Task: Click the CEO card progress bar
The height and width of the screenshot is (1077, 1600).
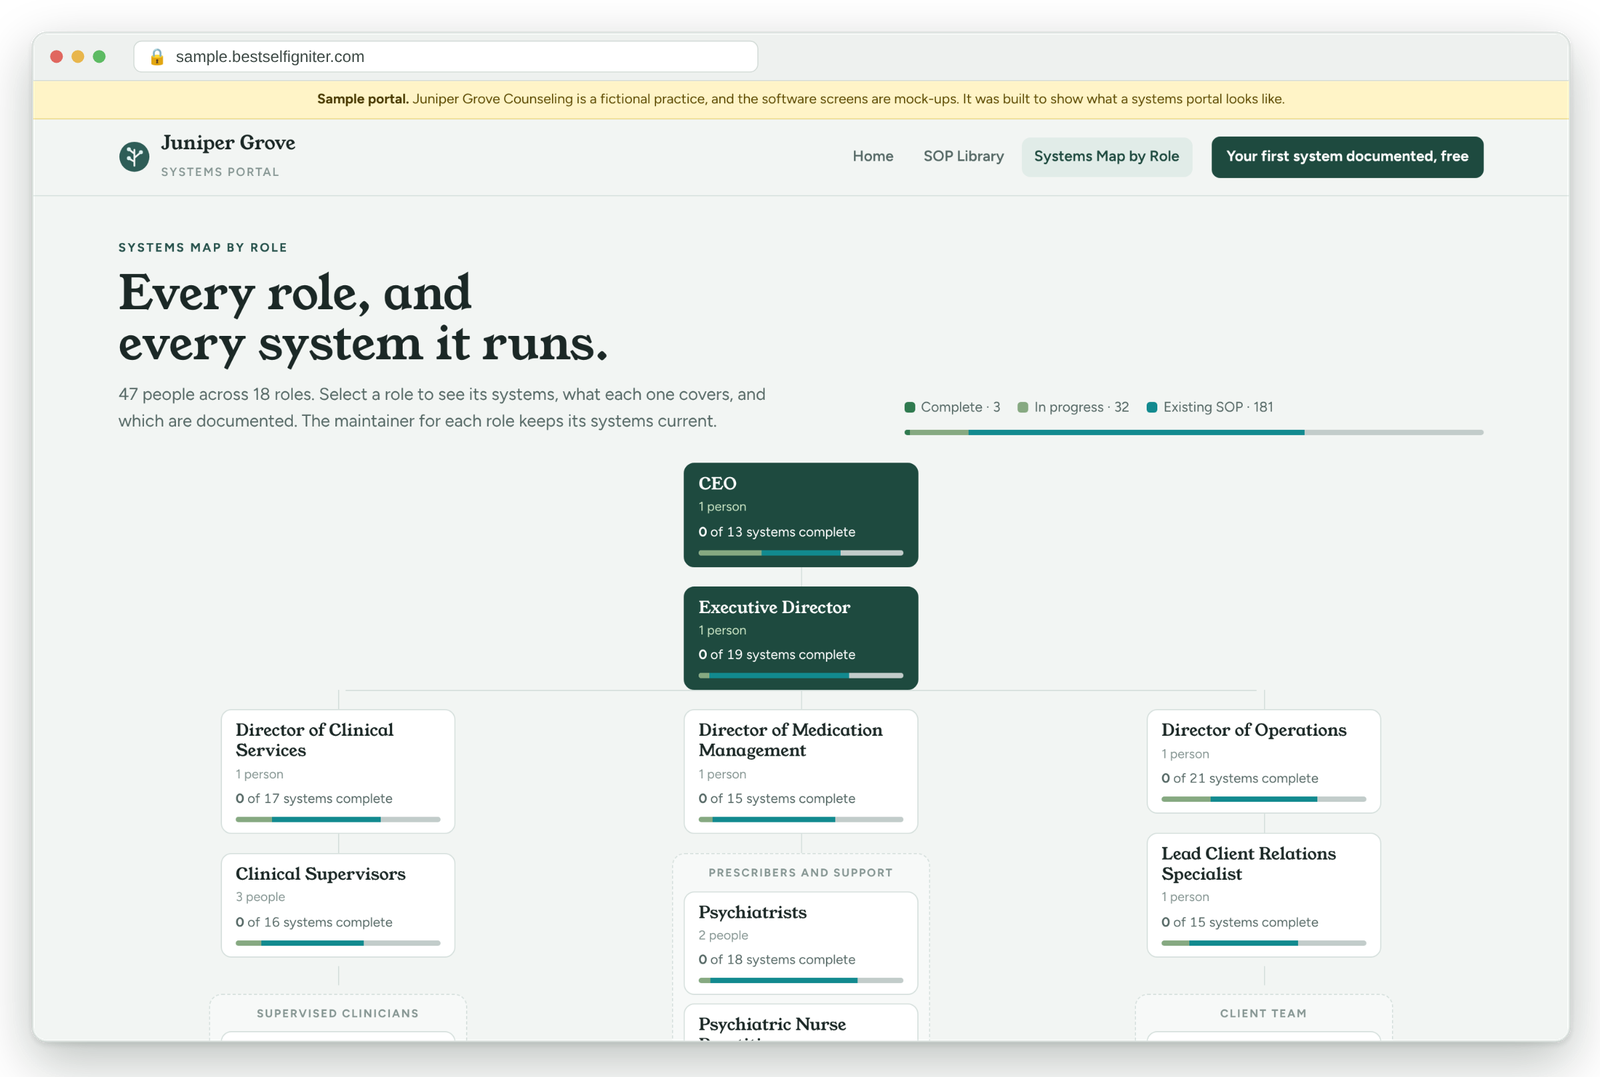Action: [801, 552]
